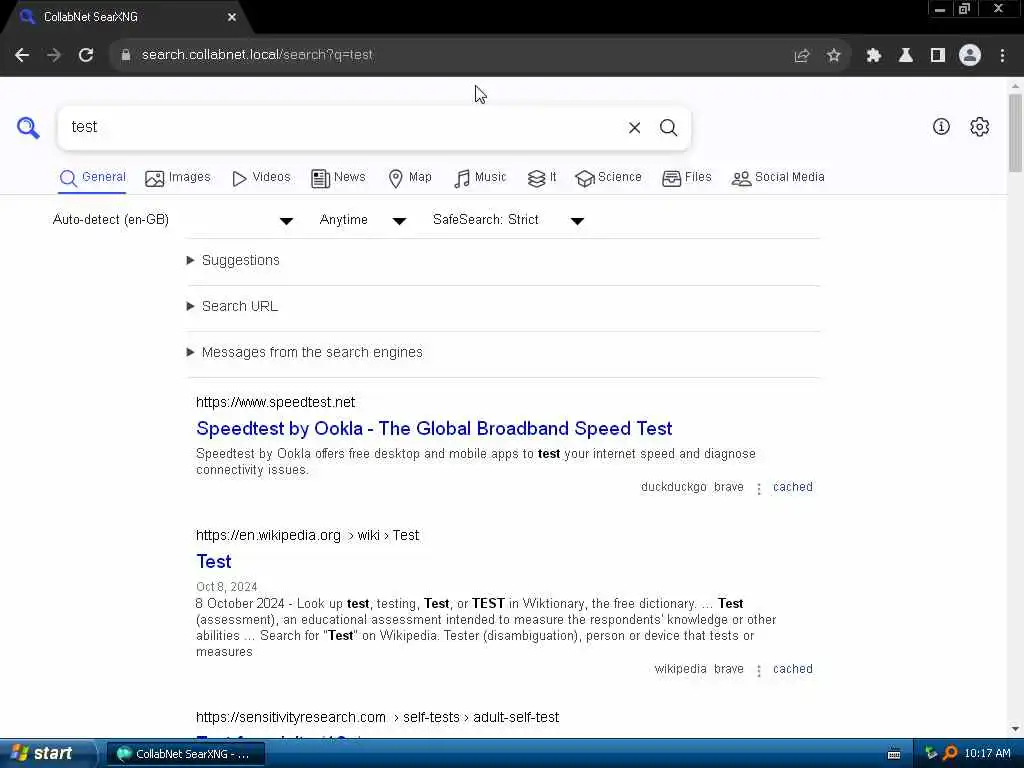Click the orange search tray icon
This screenshot has width=1024, height=768.
950,754
